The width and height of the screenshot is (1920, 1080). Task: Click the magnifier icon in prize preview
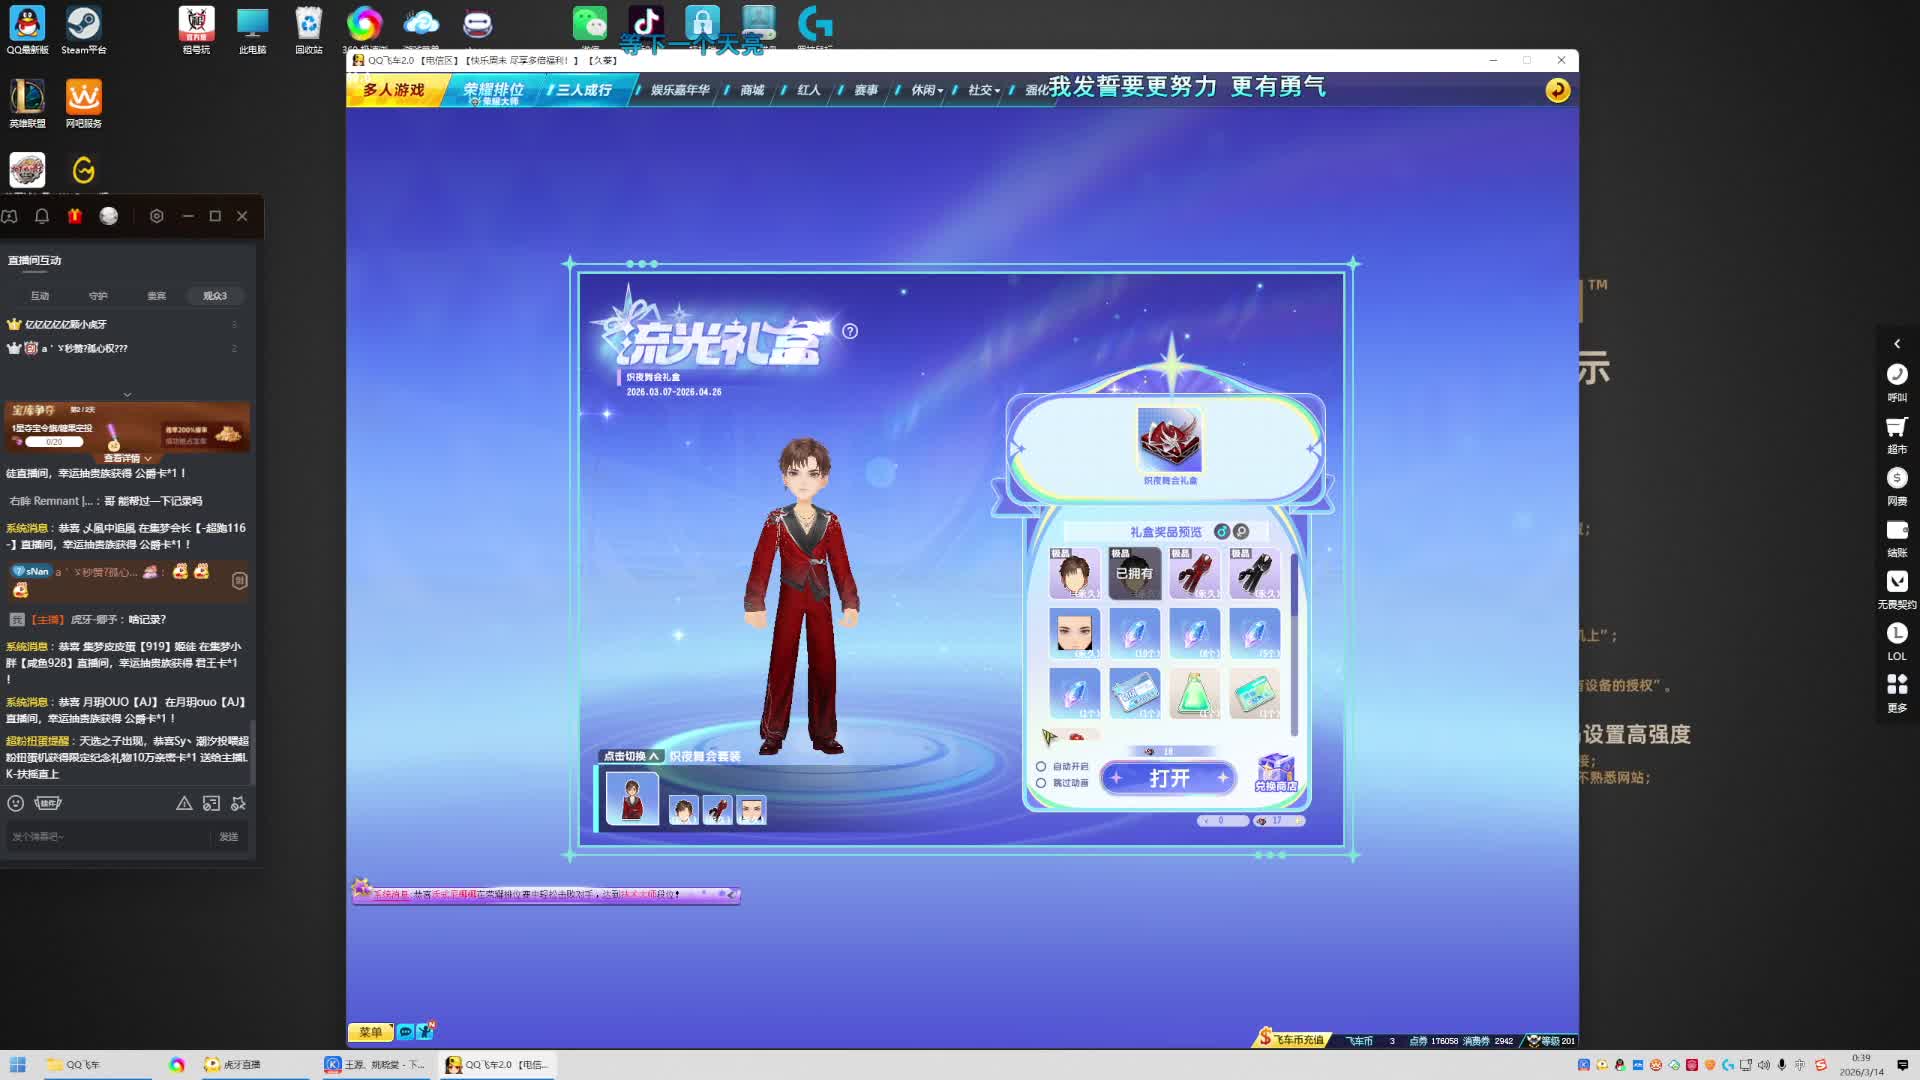[x=1241, y=531]
